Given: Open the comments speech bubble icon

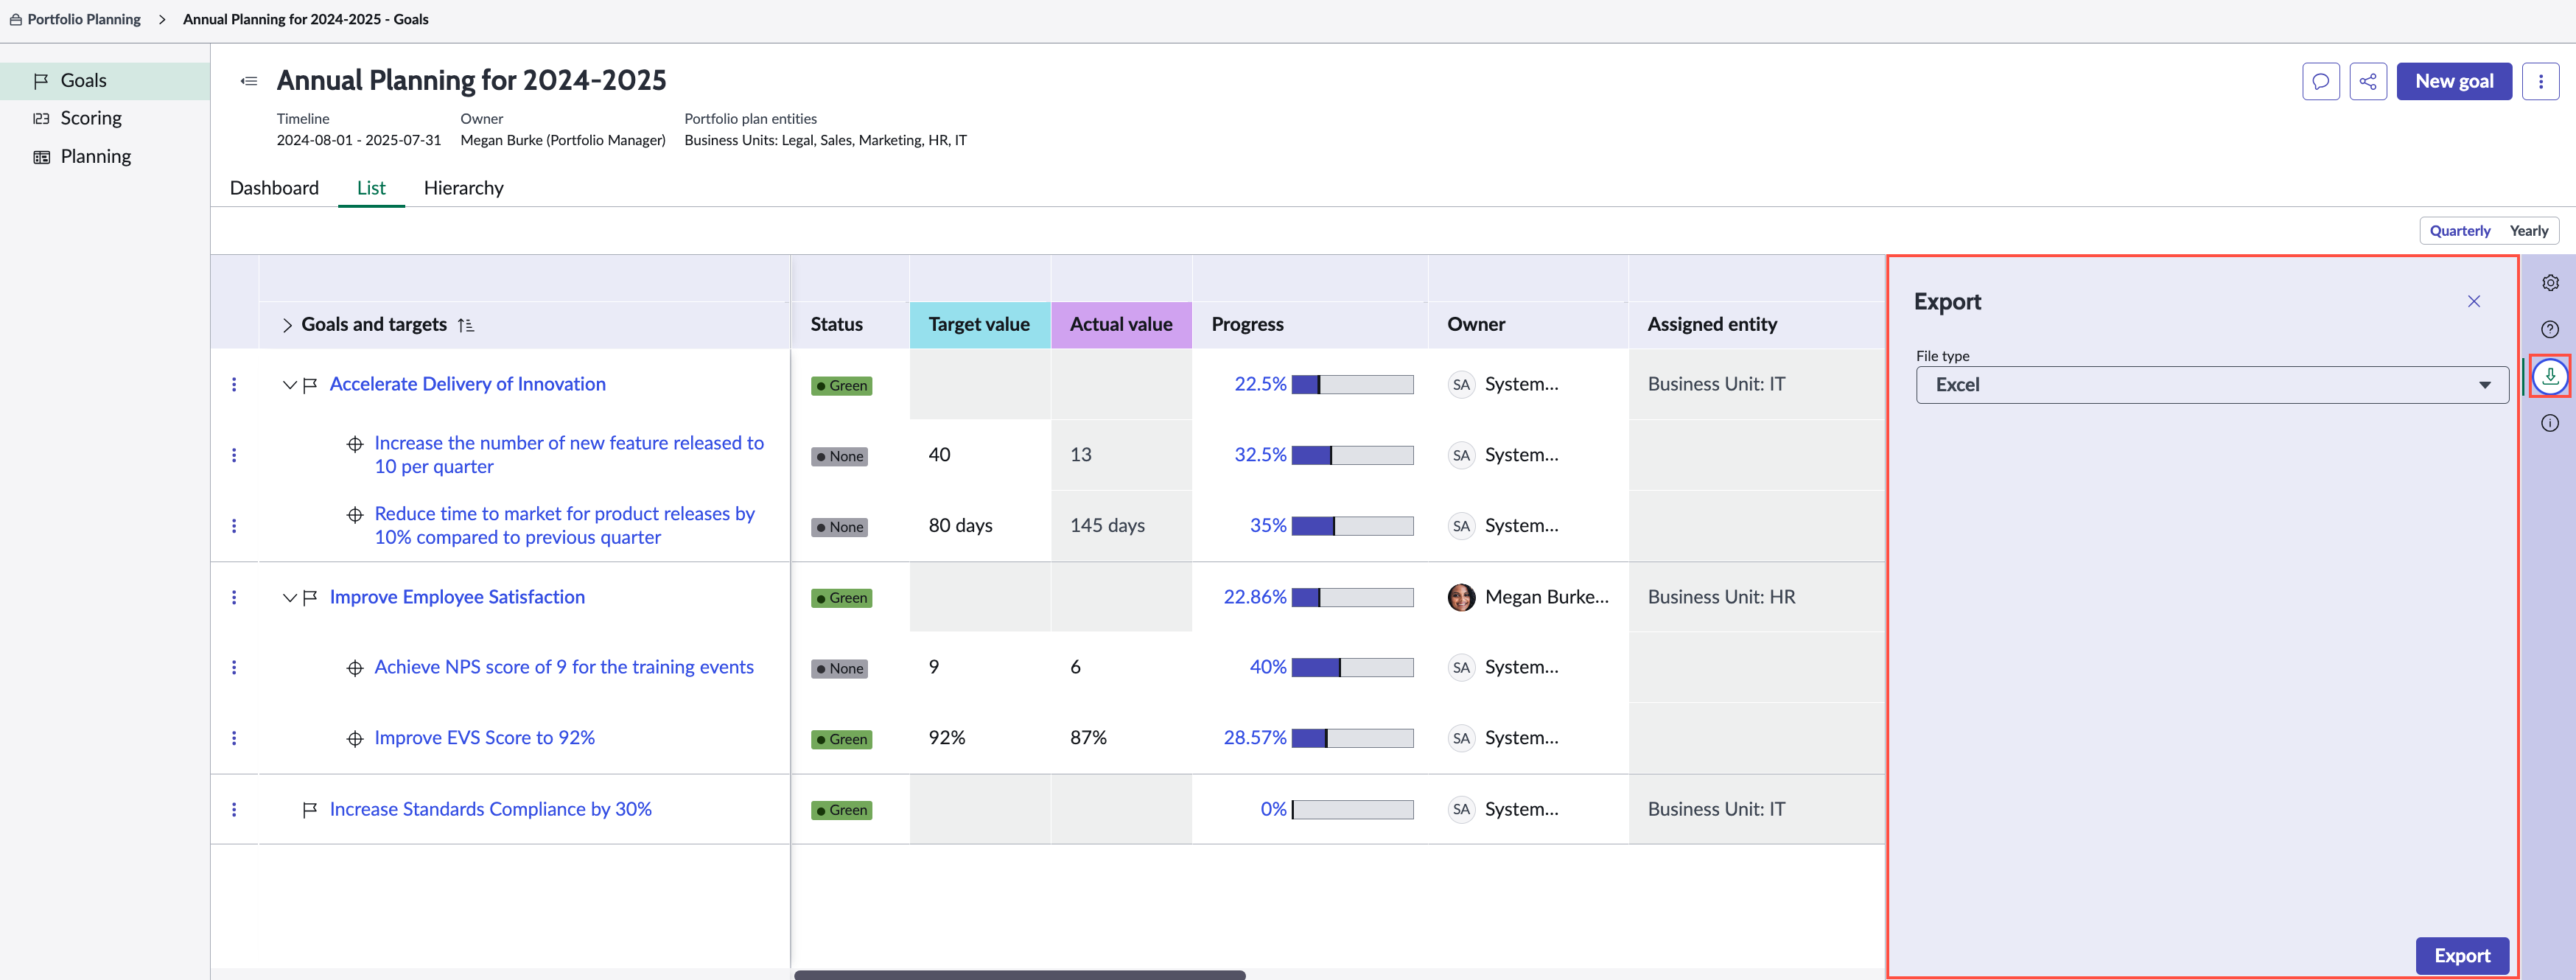Looking at the screenshot, I should [2320, 81].
